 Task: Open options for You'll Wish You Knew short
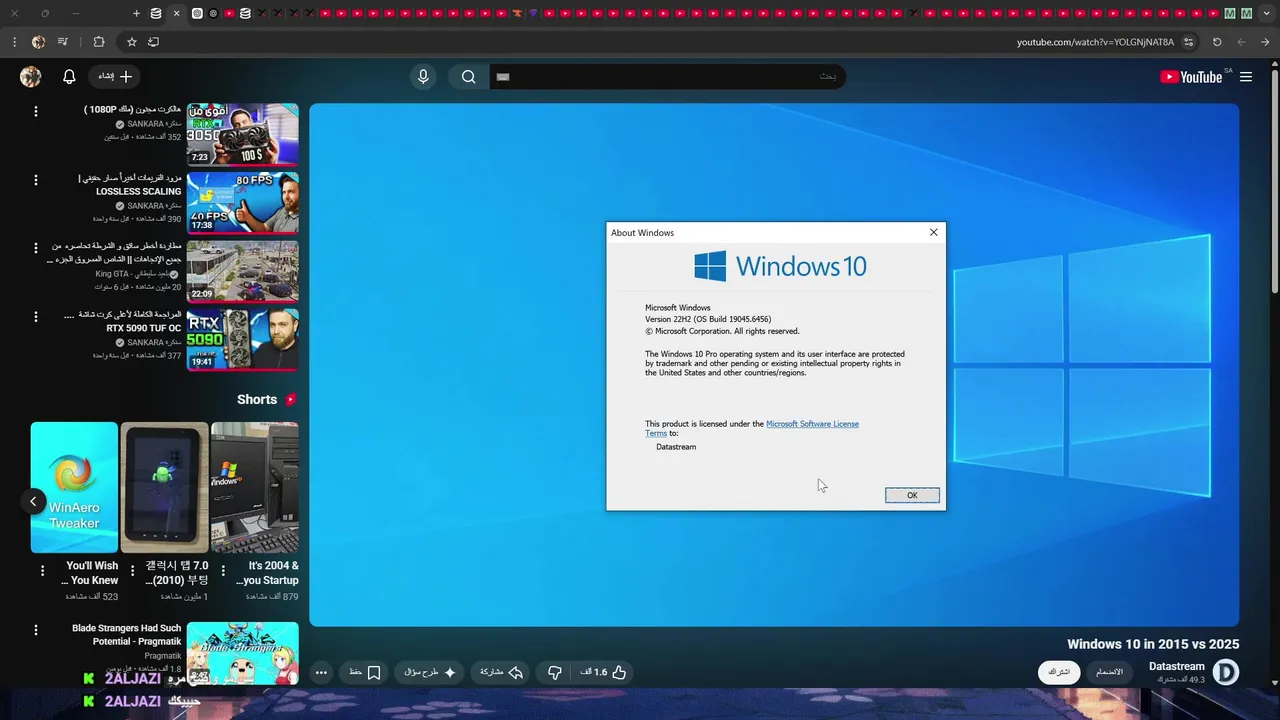(42, 571)
